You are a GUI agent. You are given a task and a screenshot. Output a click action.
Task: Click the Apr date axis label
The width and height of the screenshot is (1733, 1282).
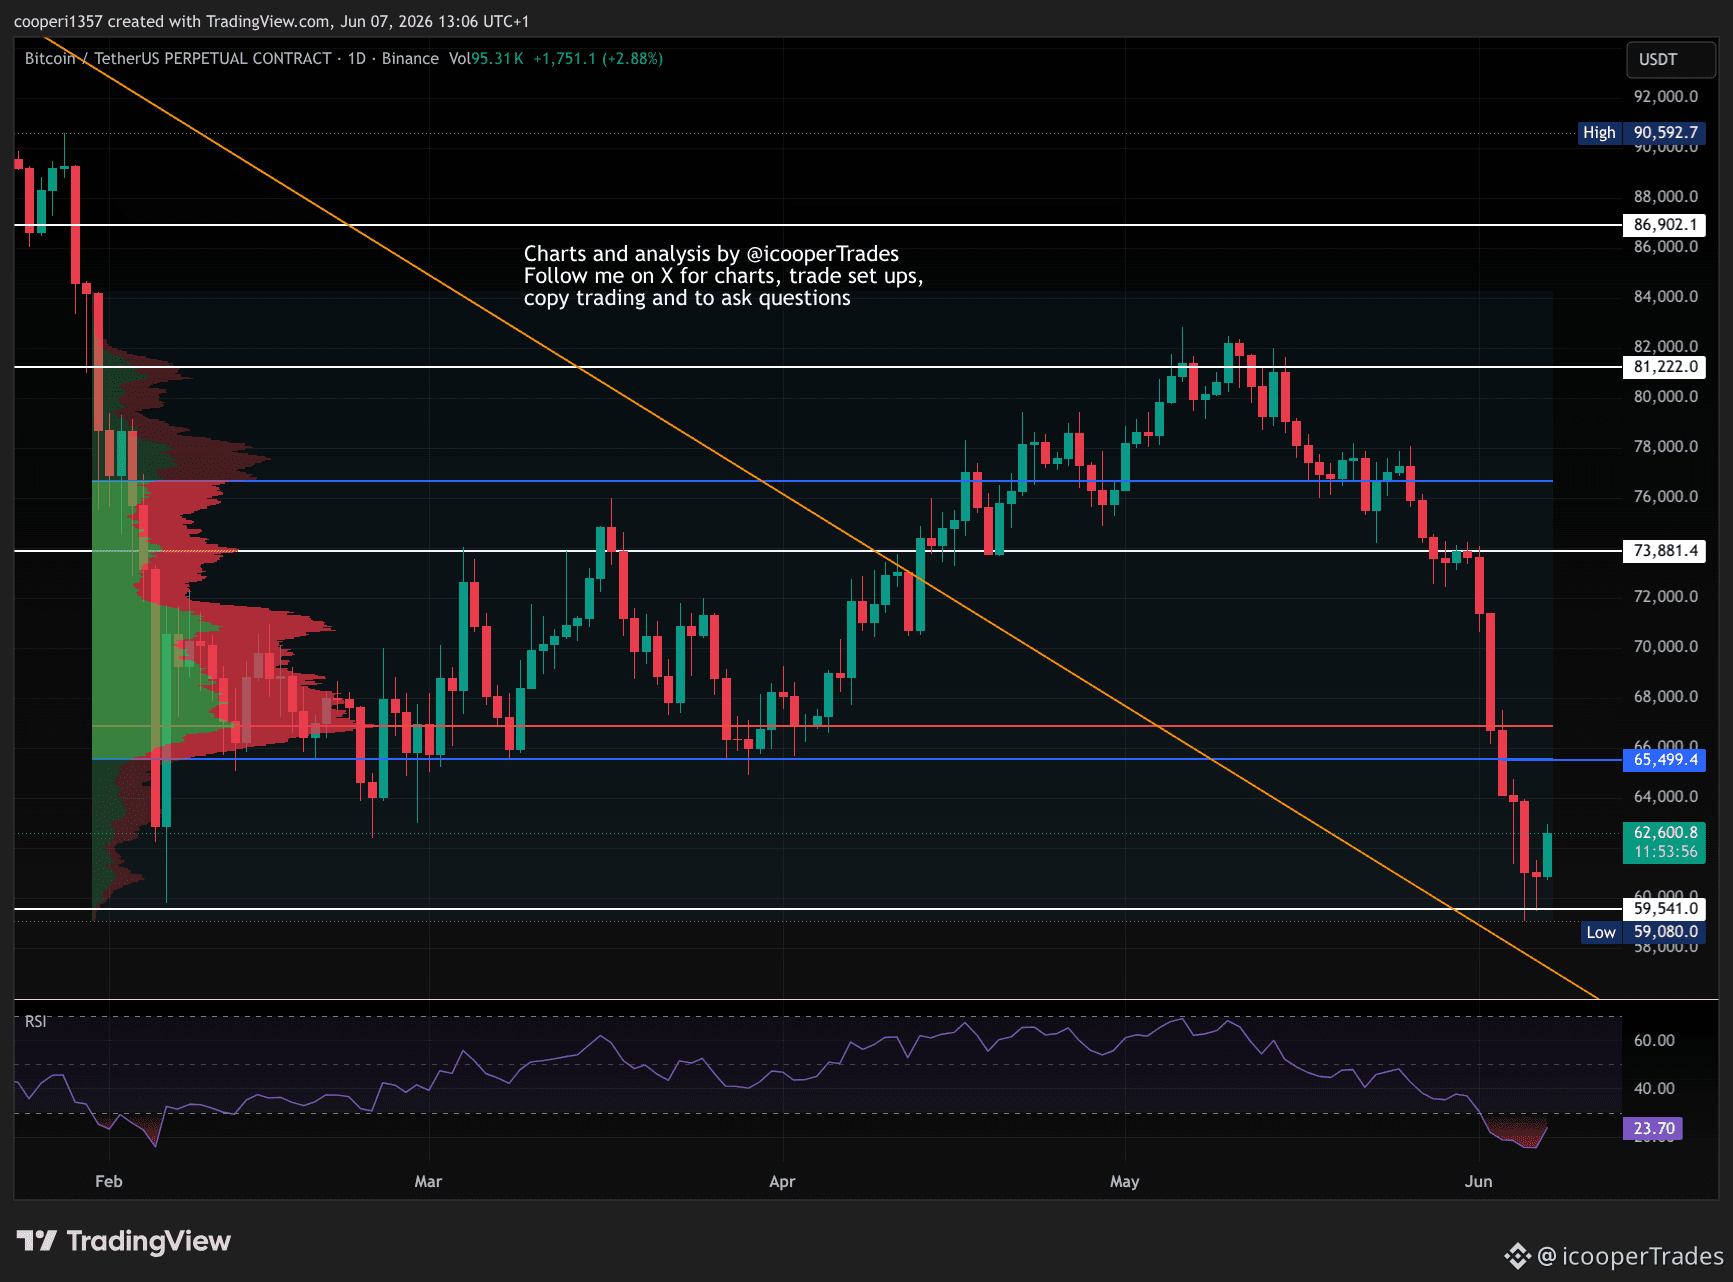[782, 1182]
